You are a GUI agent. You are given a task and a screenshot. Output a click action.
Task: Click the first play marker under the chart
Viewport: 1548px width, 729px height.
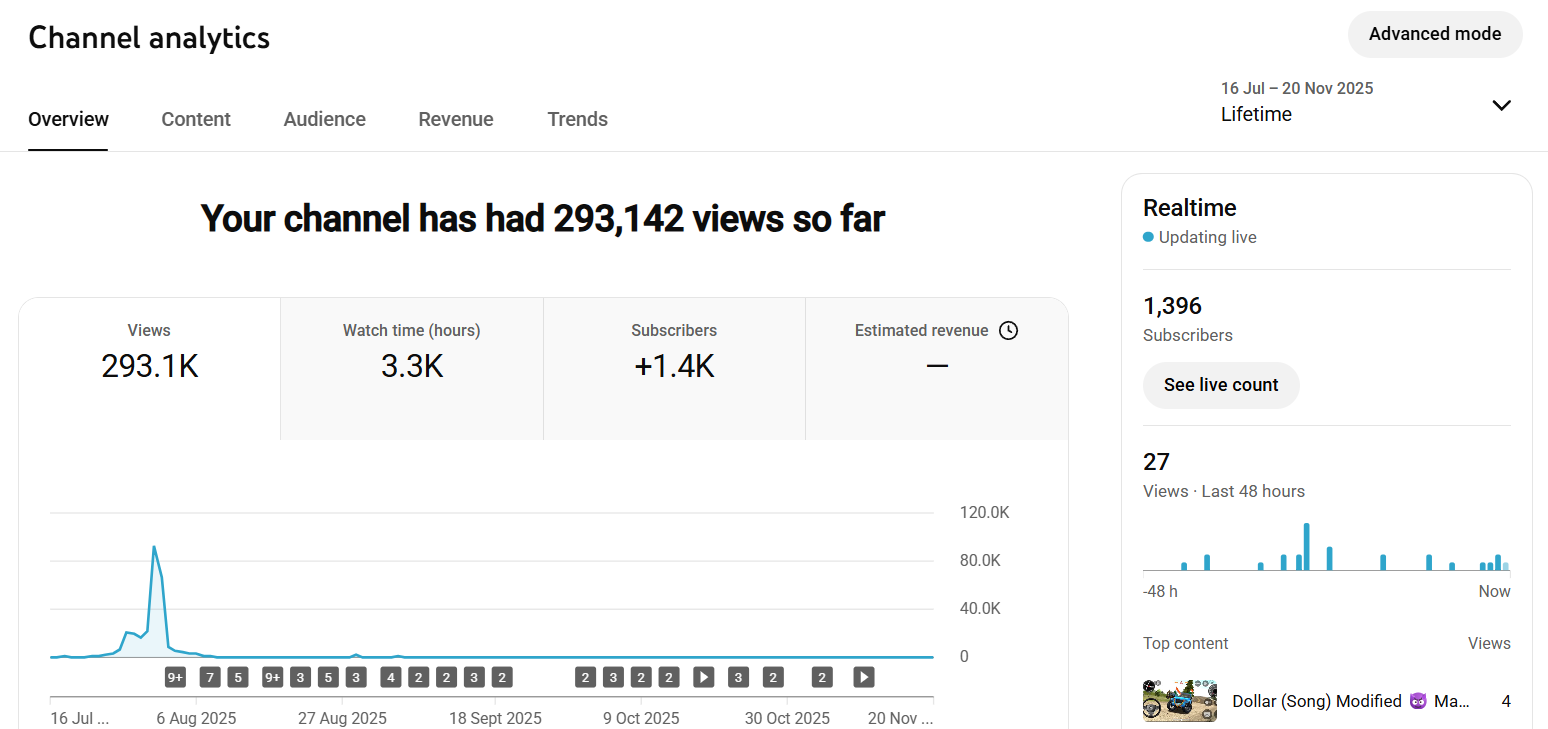pyautogui.click(x=704, y=677)
